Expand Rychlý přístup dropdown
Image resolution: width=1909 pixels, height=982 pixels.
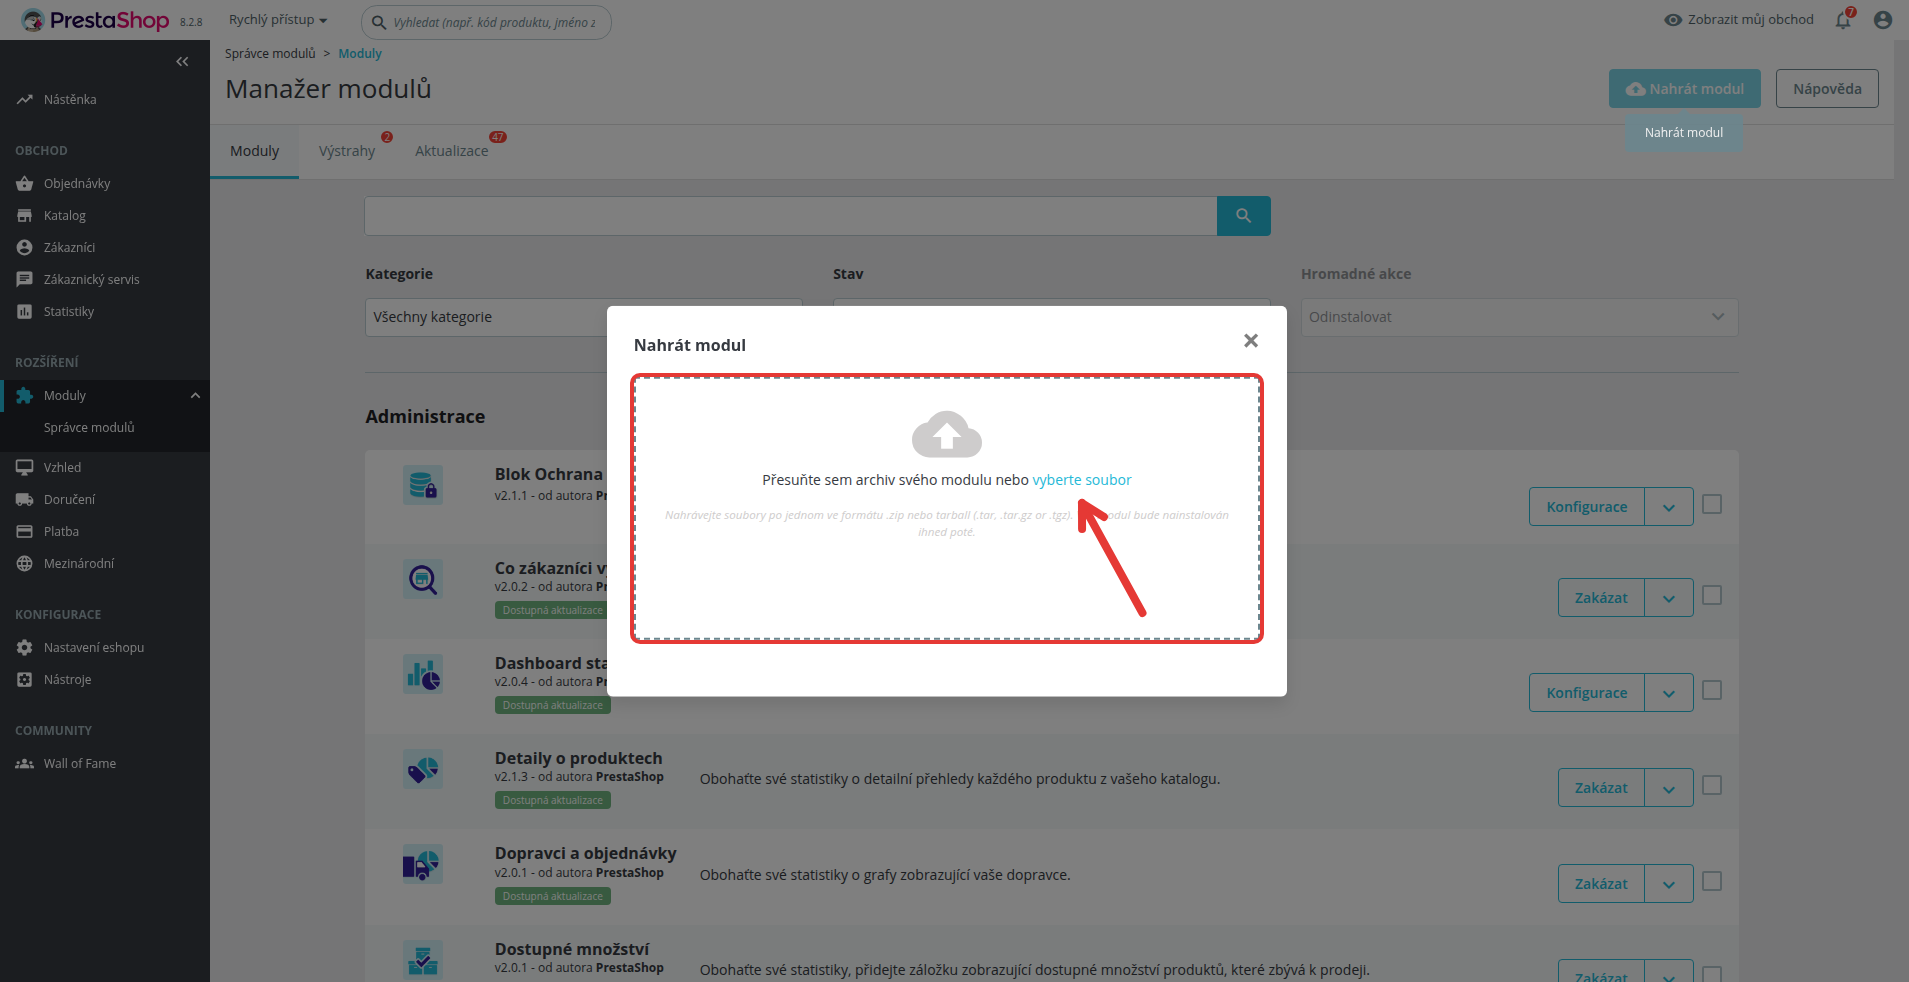pyautogui.click(x=278, y=20)
